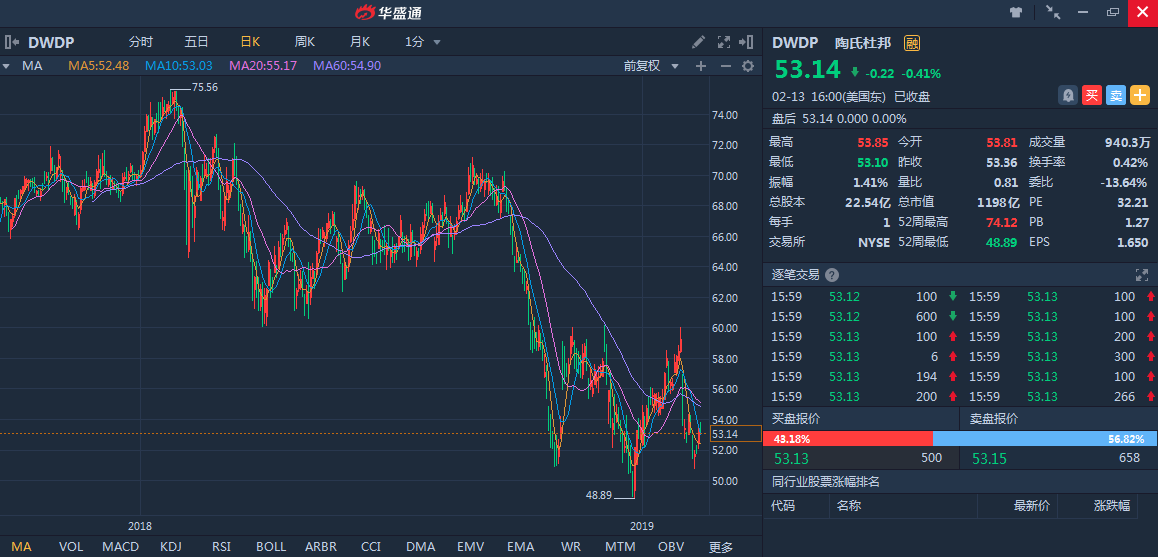Expand chart to fullscreen view

724,42
